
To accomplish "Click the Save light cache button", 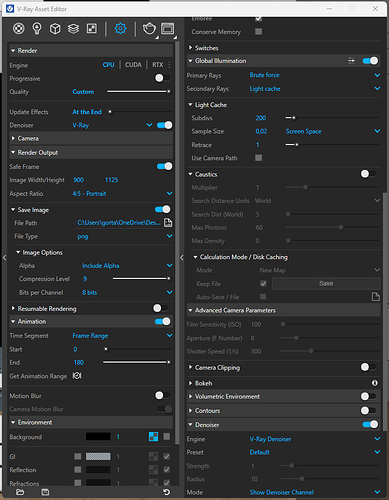I will click(x=326, y=283).
